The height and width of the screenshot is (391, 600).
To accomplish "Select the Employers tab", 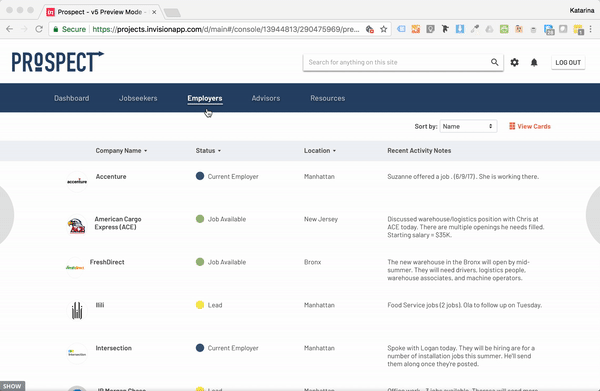I will 205,98.
